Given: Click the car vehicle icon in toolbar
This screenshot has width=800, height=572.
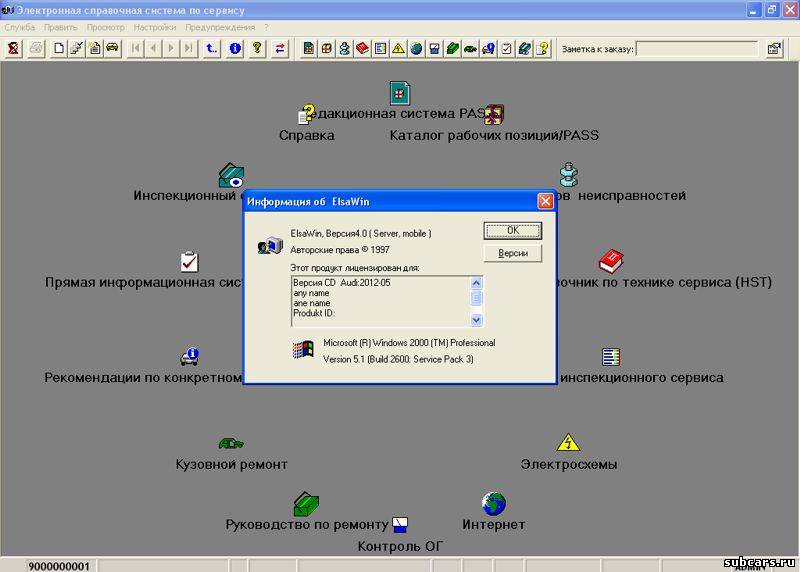Looking at the screenshot, I should coord(112,48).
